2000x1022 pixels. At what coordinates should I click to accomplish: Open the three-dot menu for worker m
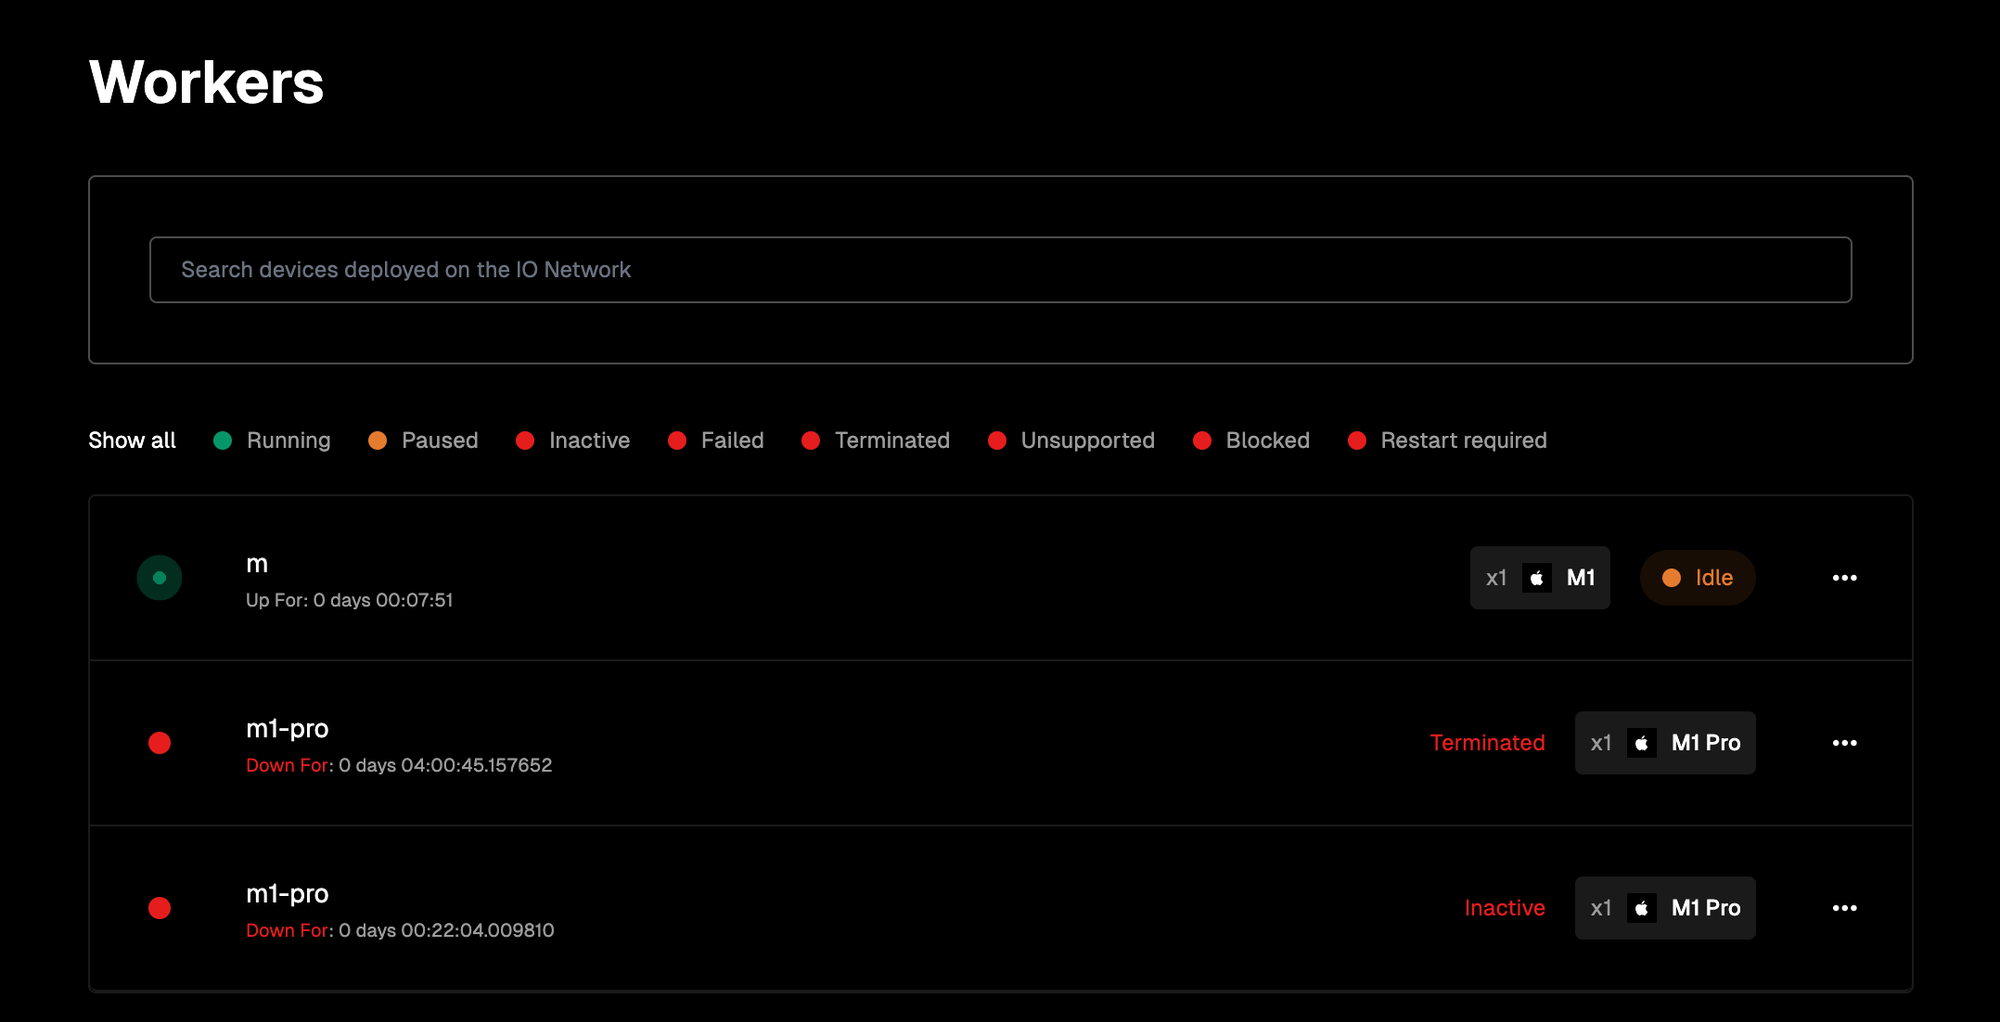pyautogui.click(x=1844, y=578)
